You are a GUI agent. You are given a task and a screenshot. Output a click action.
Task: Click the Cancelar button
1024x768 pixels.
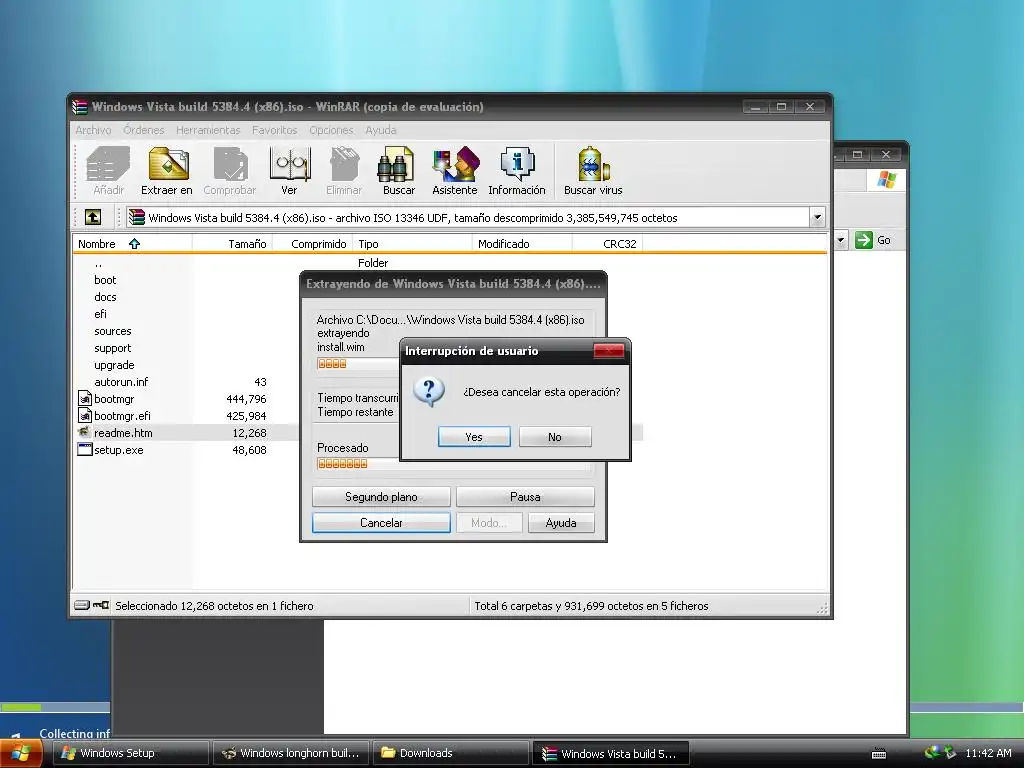(x=381, y=523)
